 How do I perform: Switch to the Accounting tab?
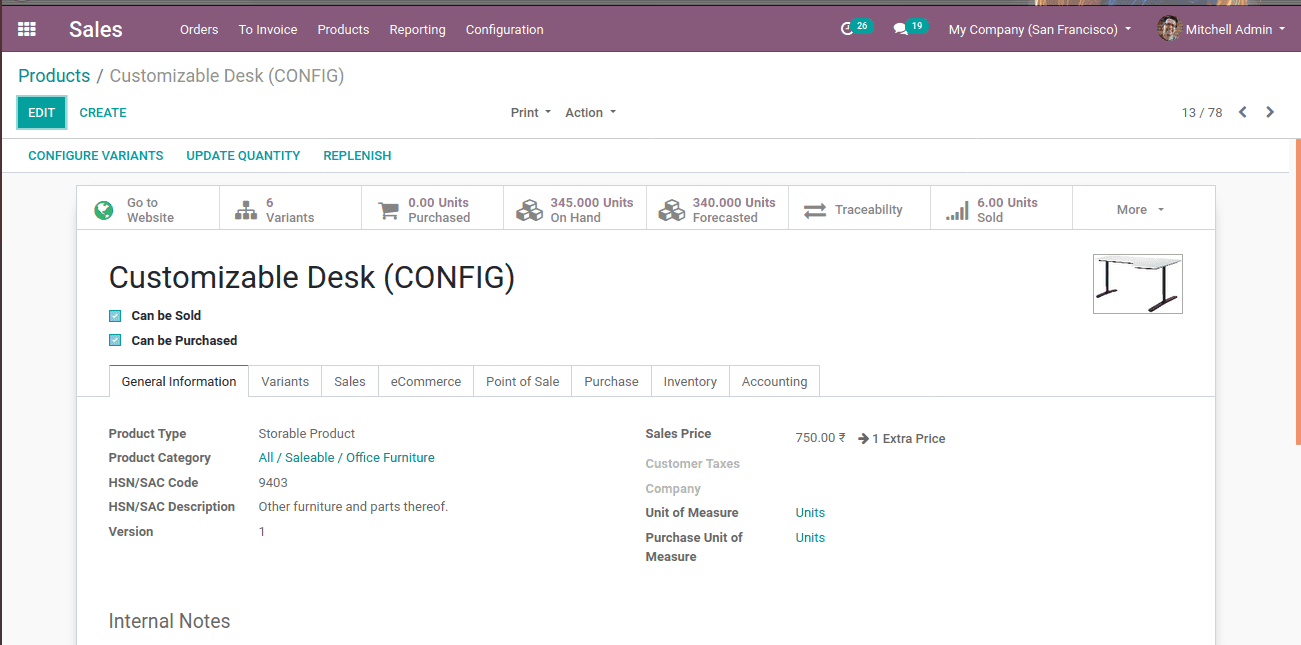[x=774, y=381]
